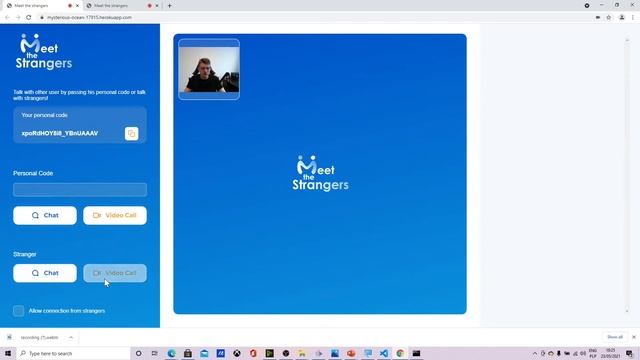The width and height of the screenshot is (640, 360).
Task: Open Task View on the taskbar
Action: (x=155, y=353)
